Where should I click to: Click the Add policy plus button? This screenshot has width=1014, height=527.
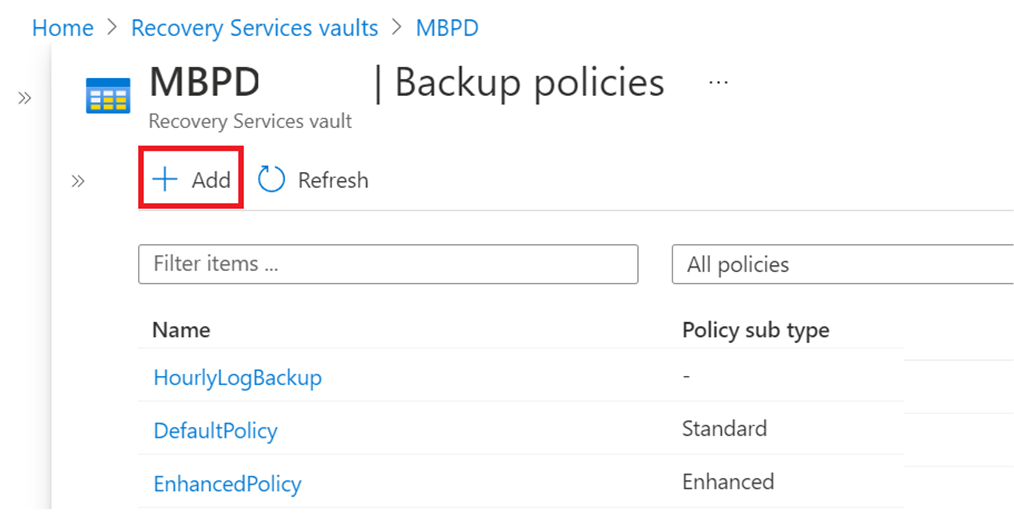click(x=191, y=180)
